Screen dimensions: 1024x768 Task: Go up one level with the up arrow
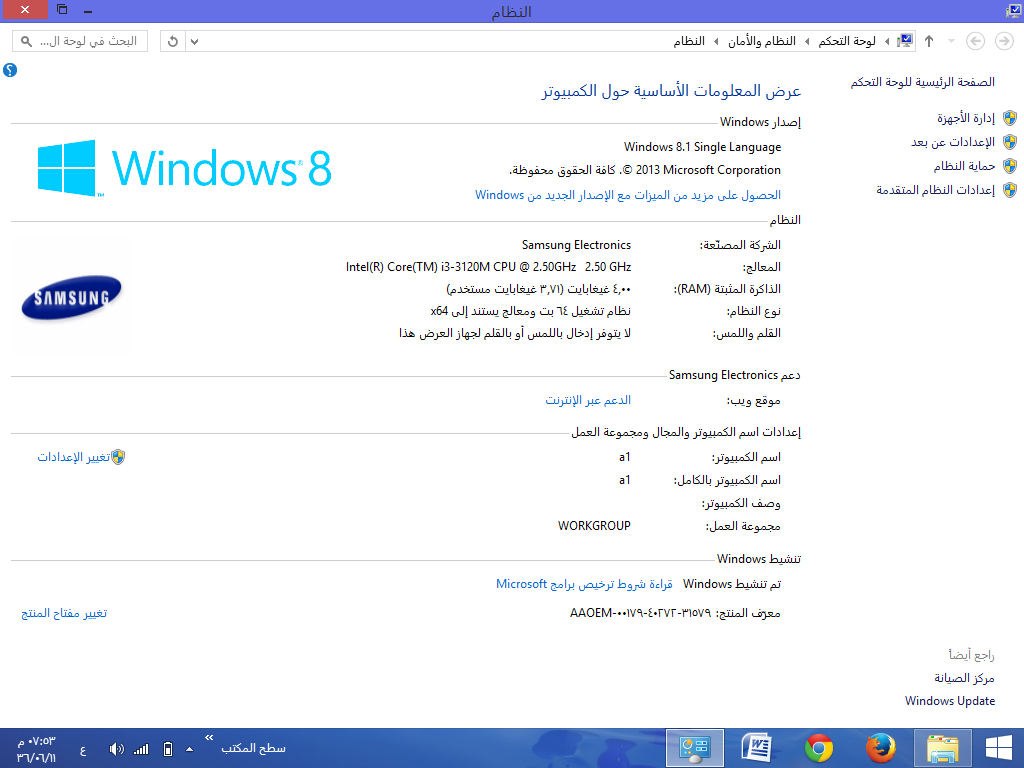click(929, 41)
